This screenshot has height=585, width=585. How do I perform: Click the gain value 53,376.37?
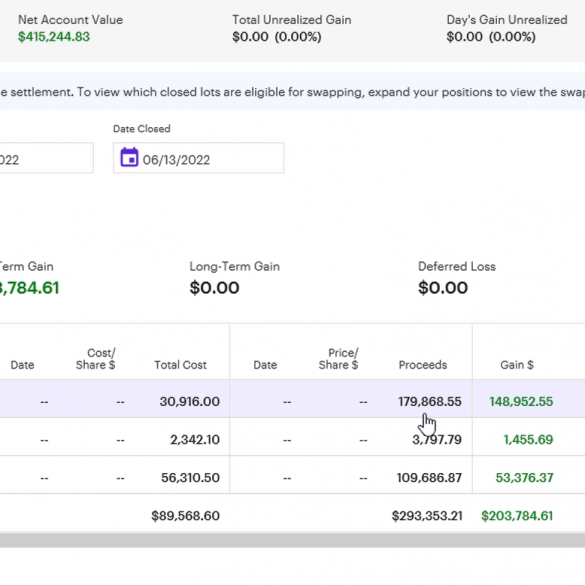coord(524,478)
